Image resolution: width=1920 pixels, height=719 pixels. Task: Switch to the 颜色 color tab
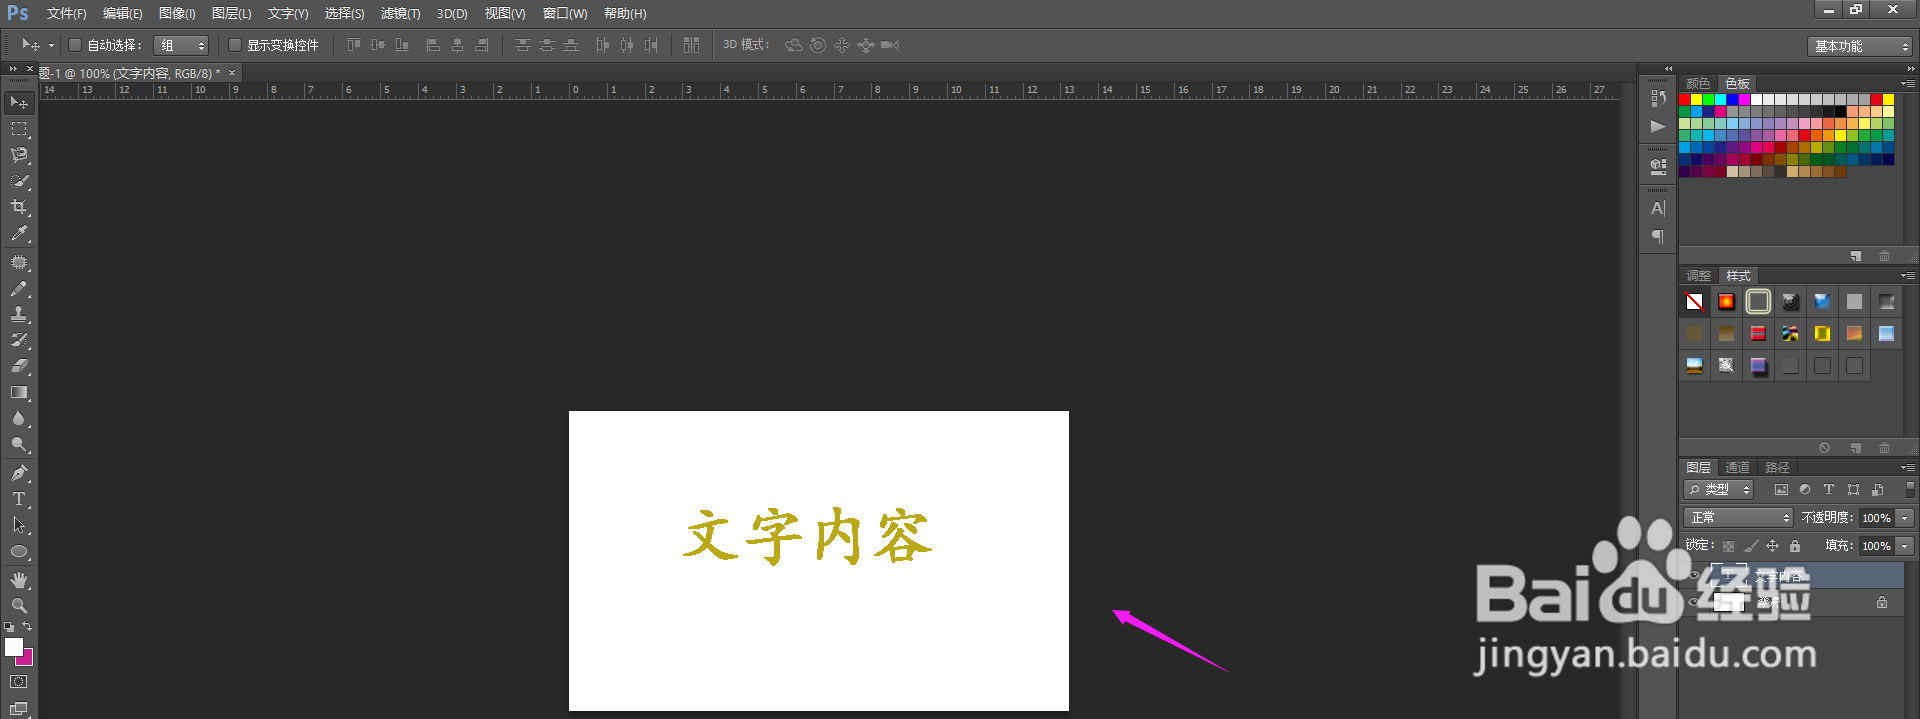(x=1698, y=83)
